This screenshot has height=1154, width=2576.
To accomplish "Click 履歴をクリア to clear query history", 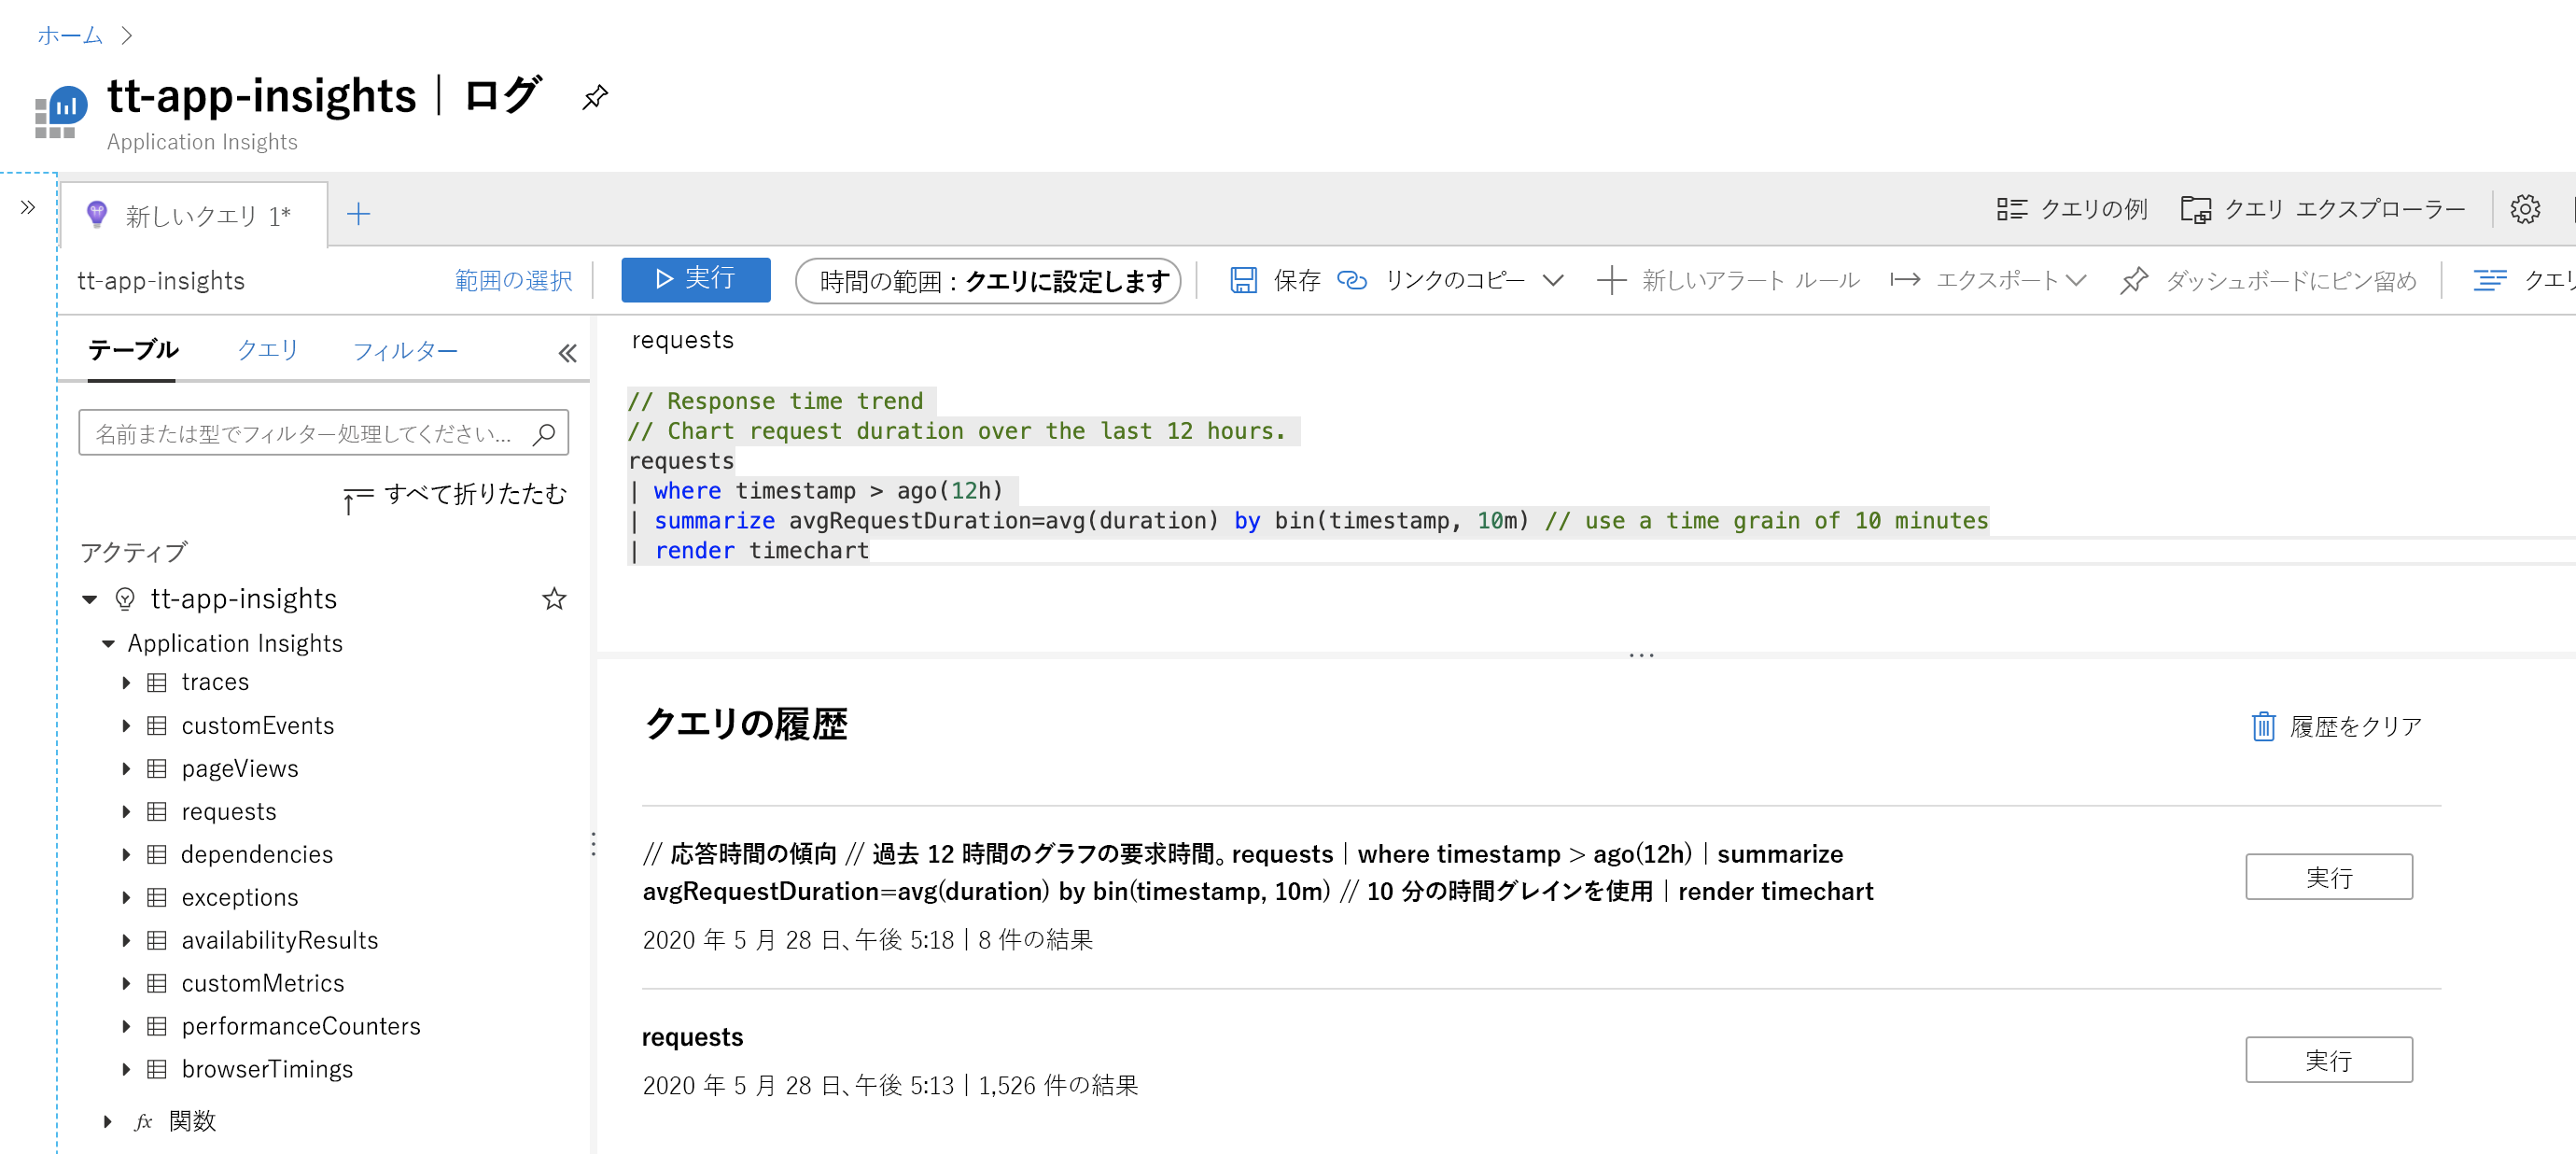I will point(2336,725).
